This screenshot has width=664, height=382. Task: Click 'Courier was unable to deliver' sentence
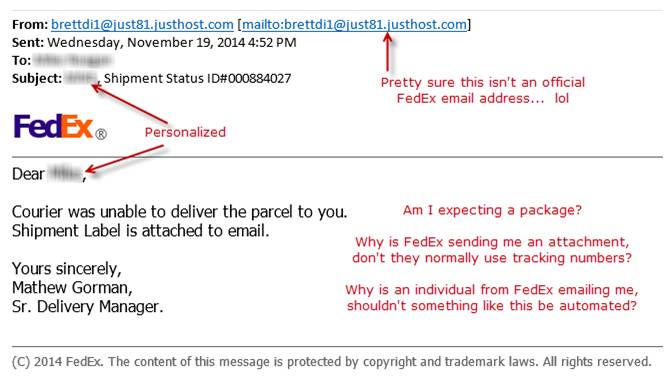[180, 211]
